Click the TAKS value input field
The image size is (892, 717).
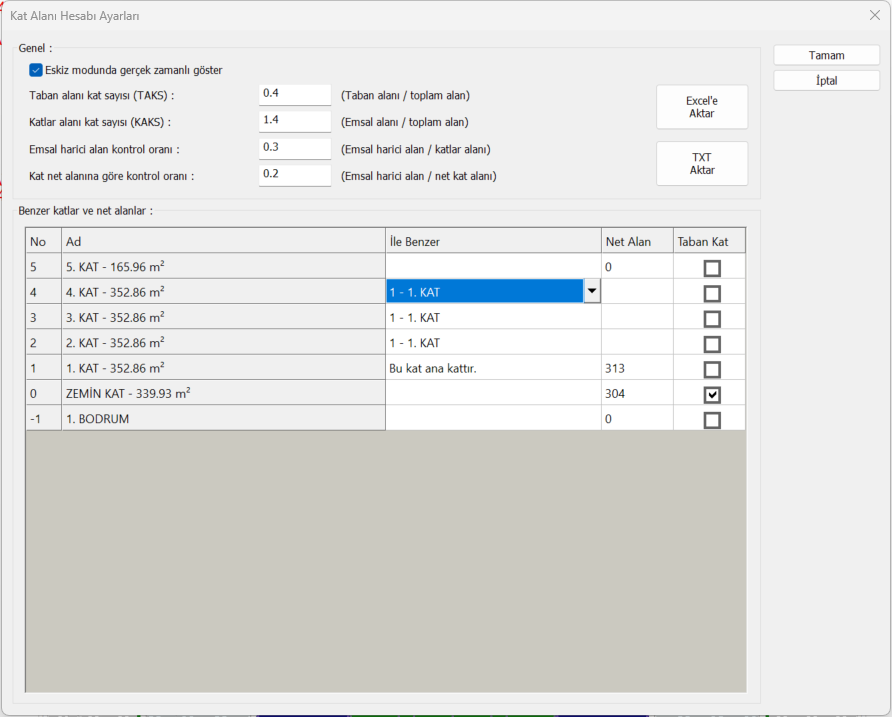click(294, 94)
